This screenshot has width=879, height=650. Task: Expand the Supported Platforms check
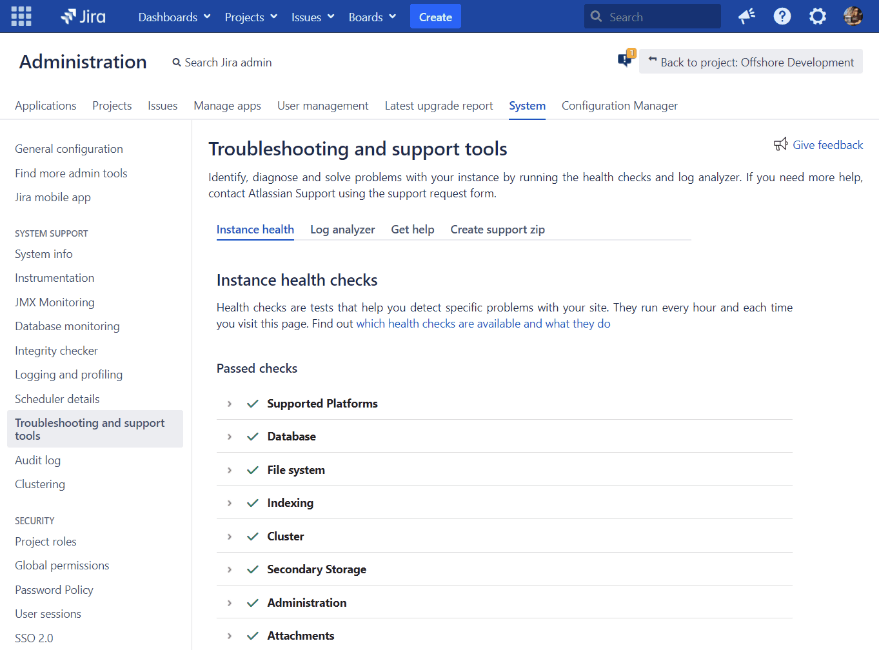click(228, 403)
